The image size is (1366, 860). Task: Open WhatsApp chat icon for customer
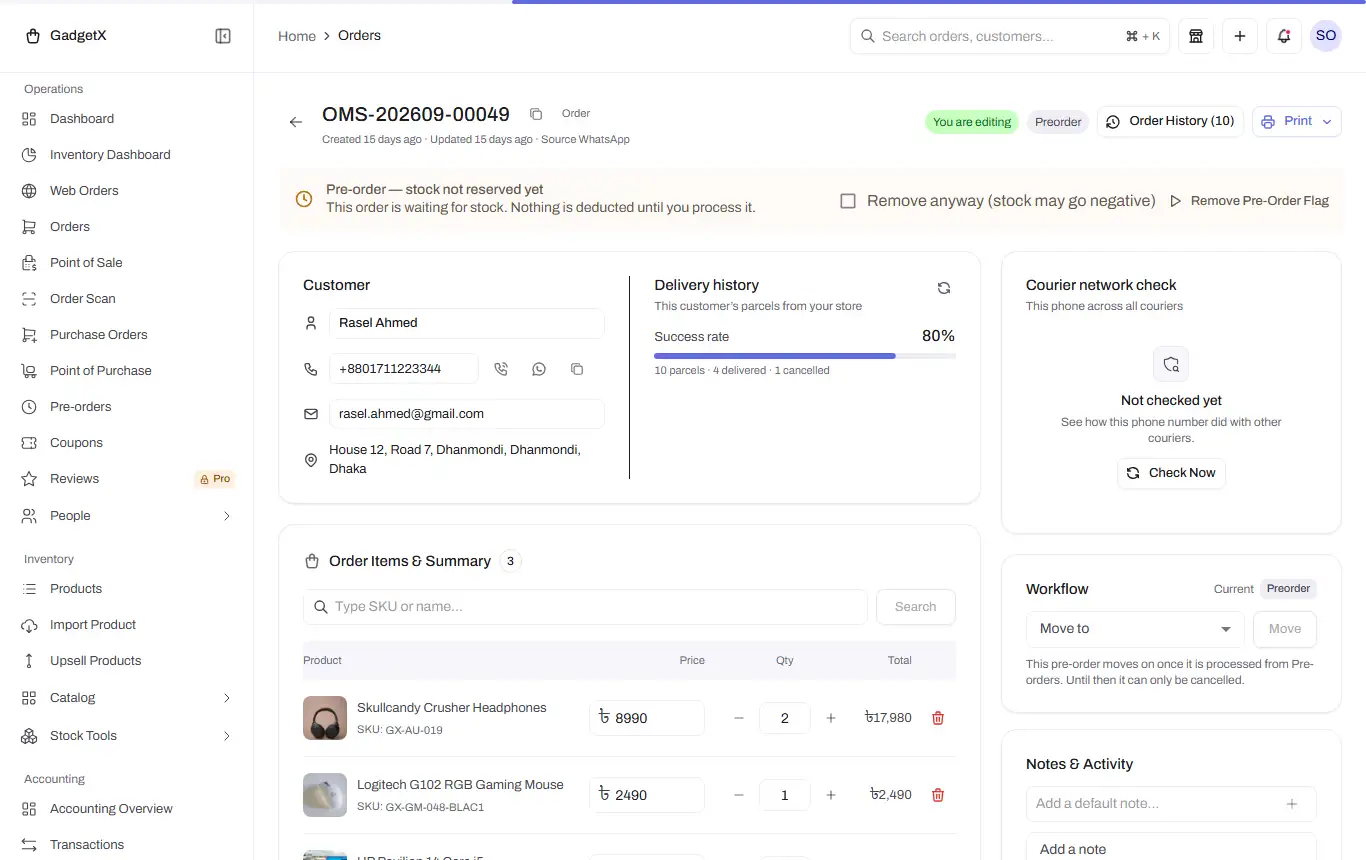(539, 369)
